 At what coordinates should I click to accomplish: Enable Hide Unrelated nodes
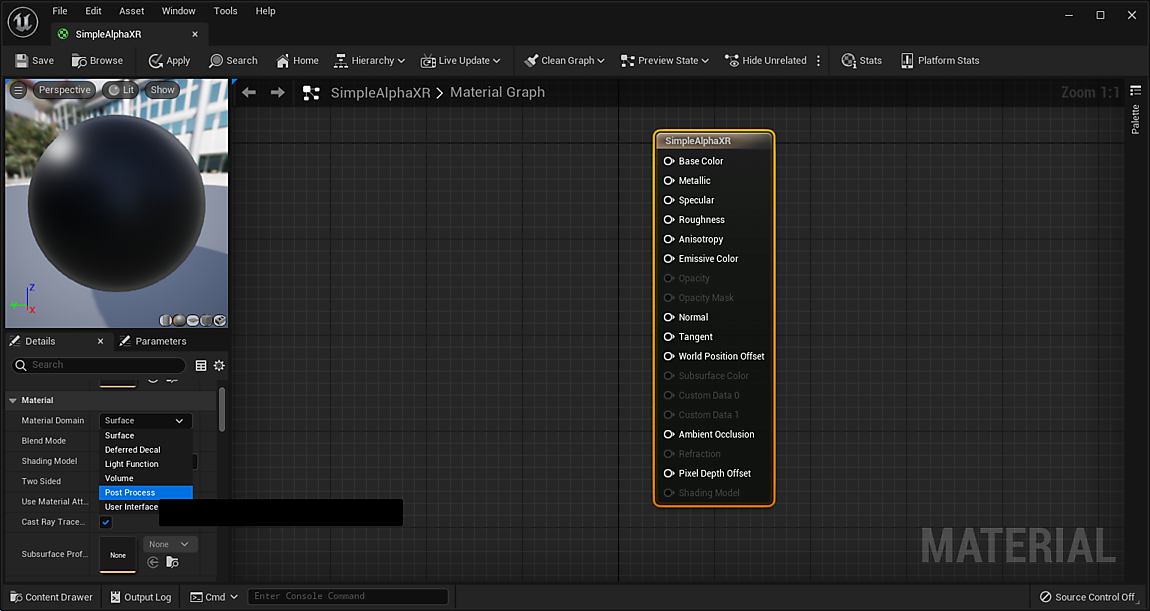click(765, 60)
